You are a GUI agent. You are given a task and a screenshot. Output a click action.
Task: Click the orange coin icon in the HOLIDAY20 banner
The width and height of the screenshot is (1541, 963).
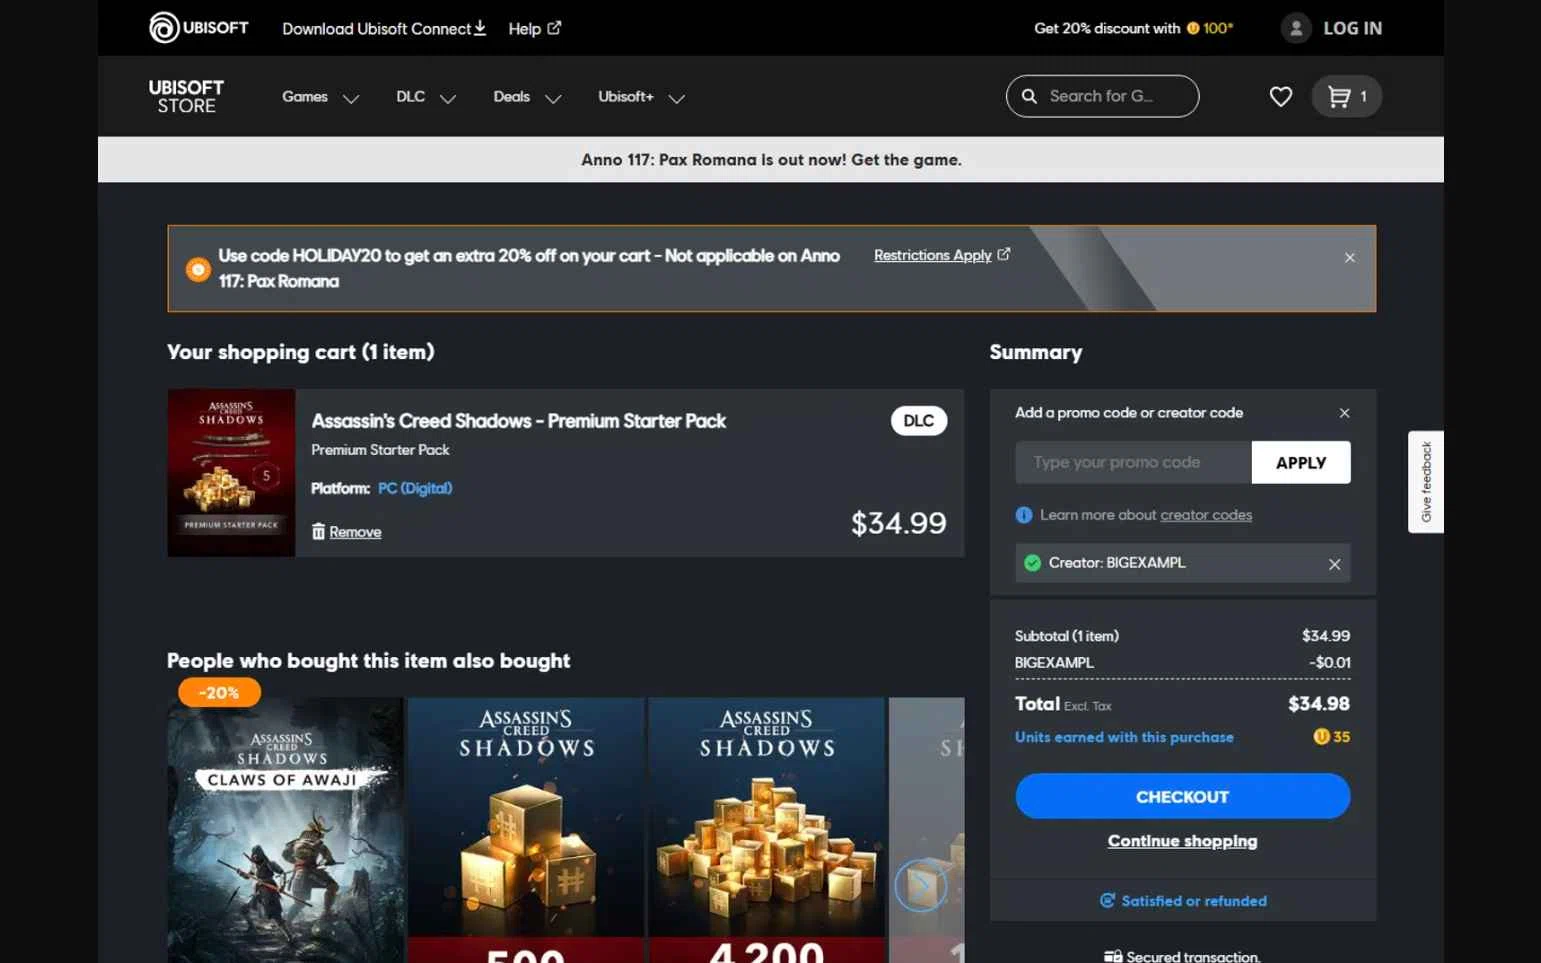pos(198,269)
